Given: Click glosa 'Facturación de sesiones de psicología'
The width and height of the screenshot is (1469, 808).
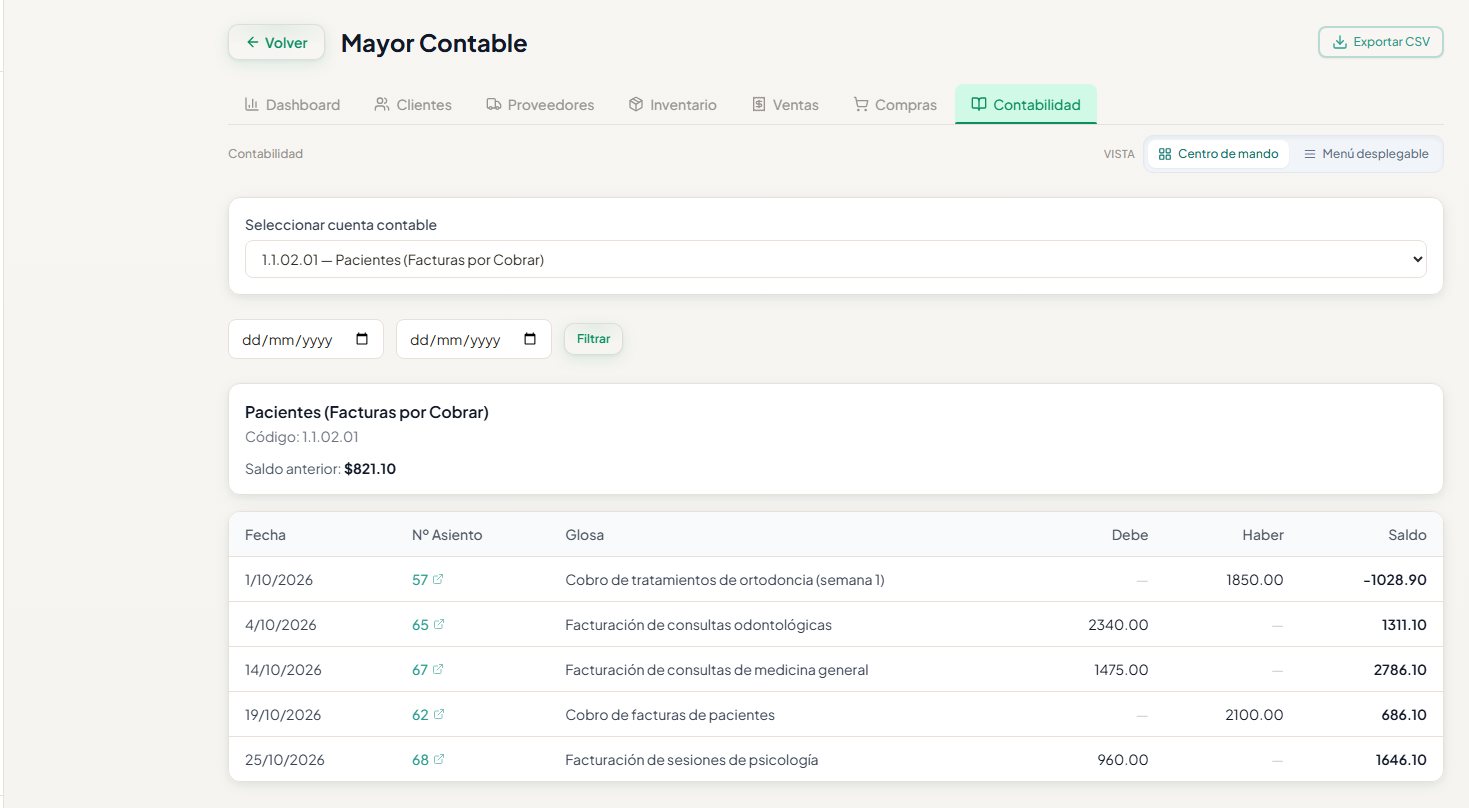Looking at the screenshot, I should pyautogui.click(x=692, y=759).
